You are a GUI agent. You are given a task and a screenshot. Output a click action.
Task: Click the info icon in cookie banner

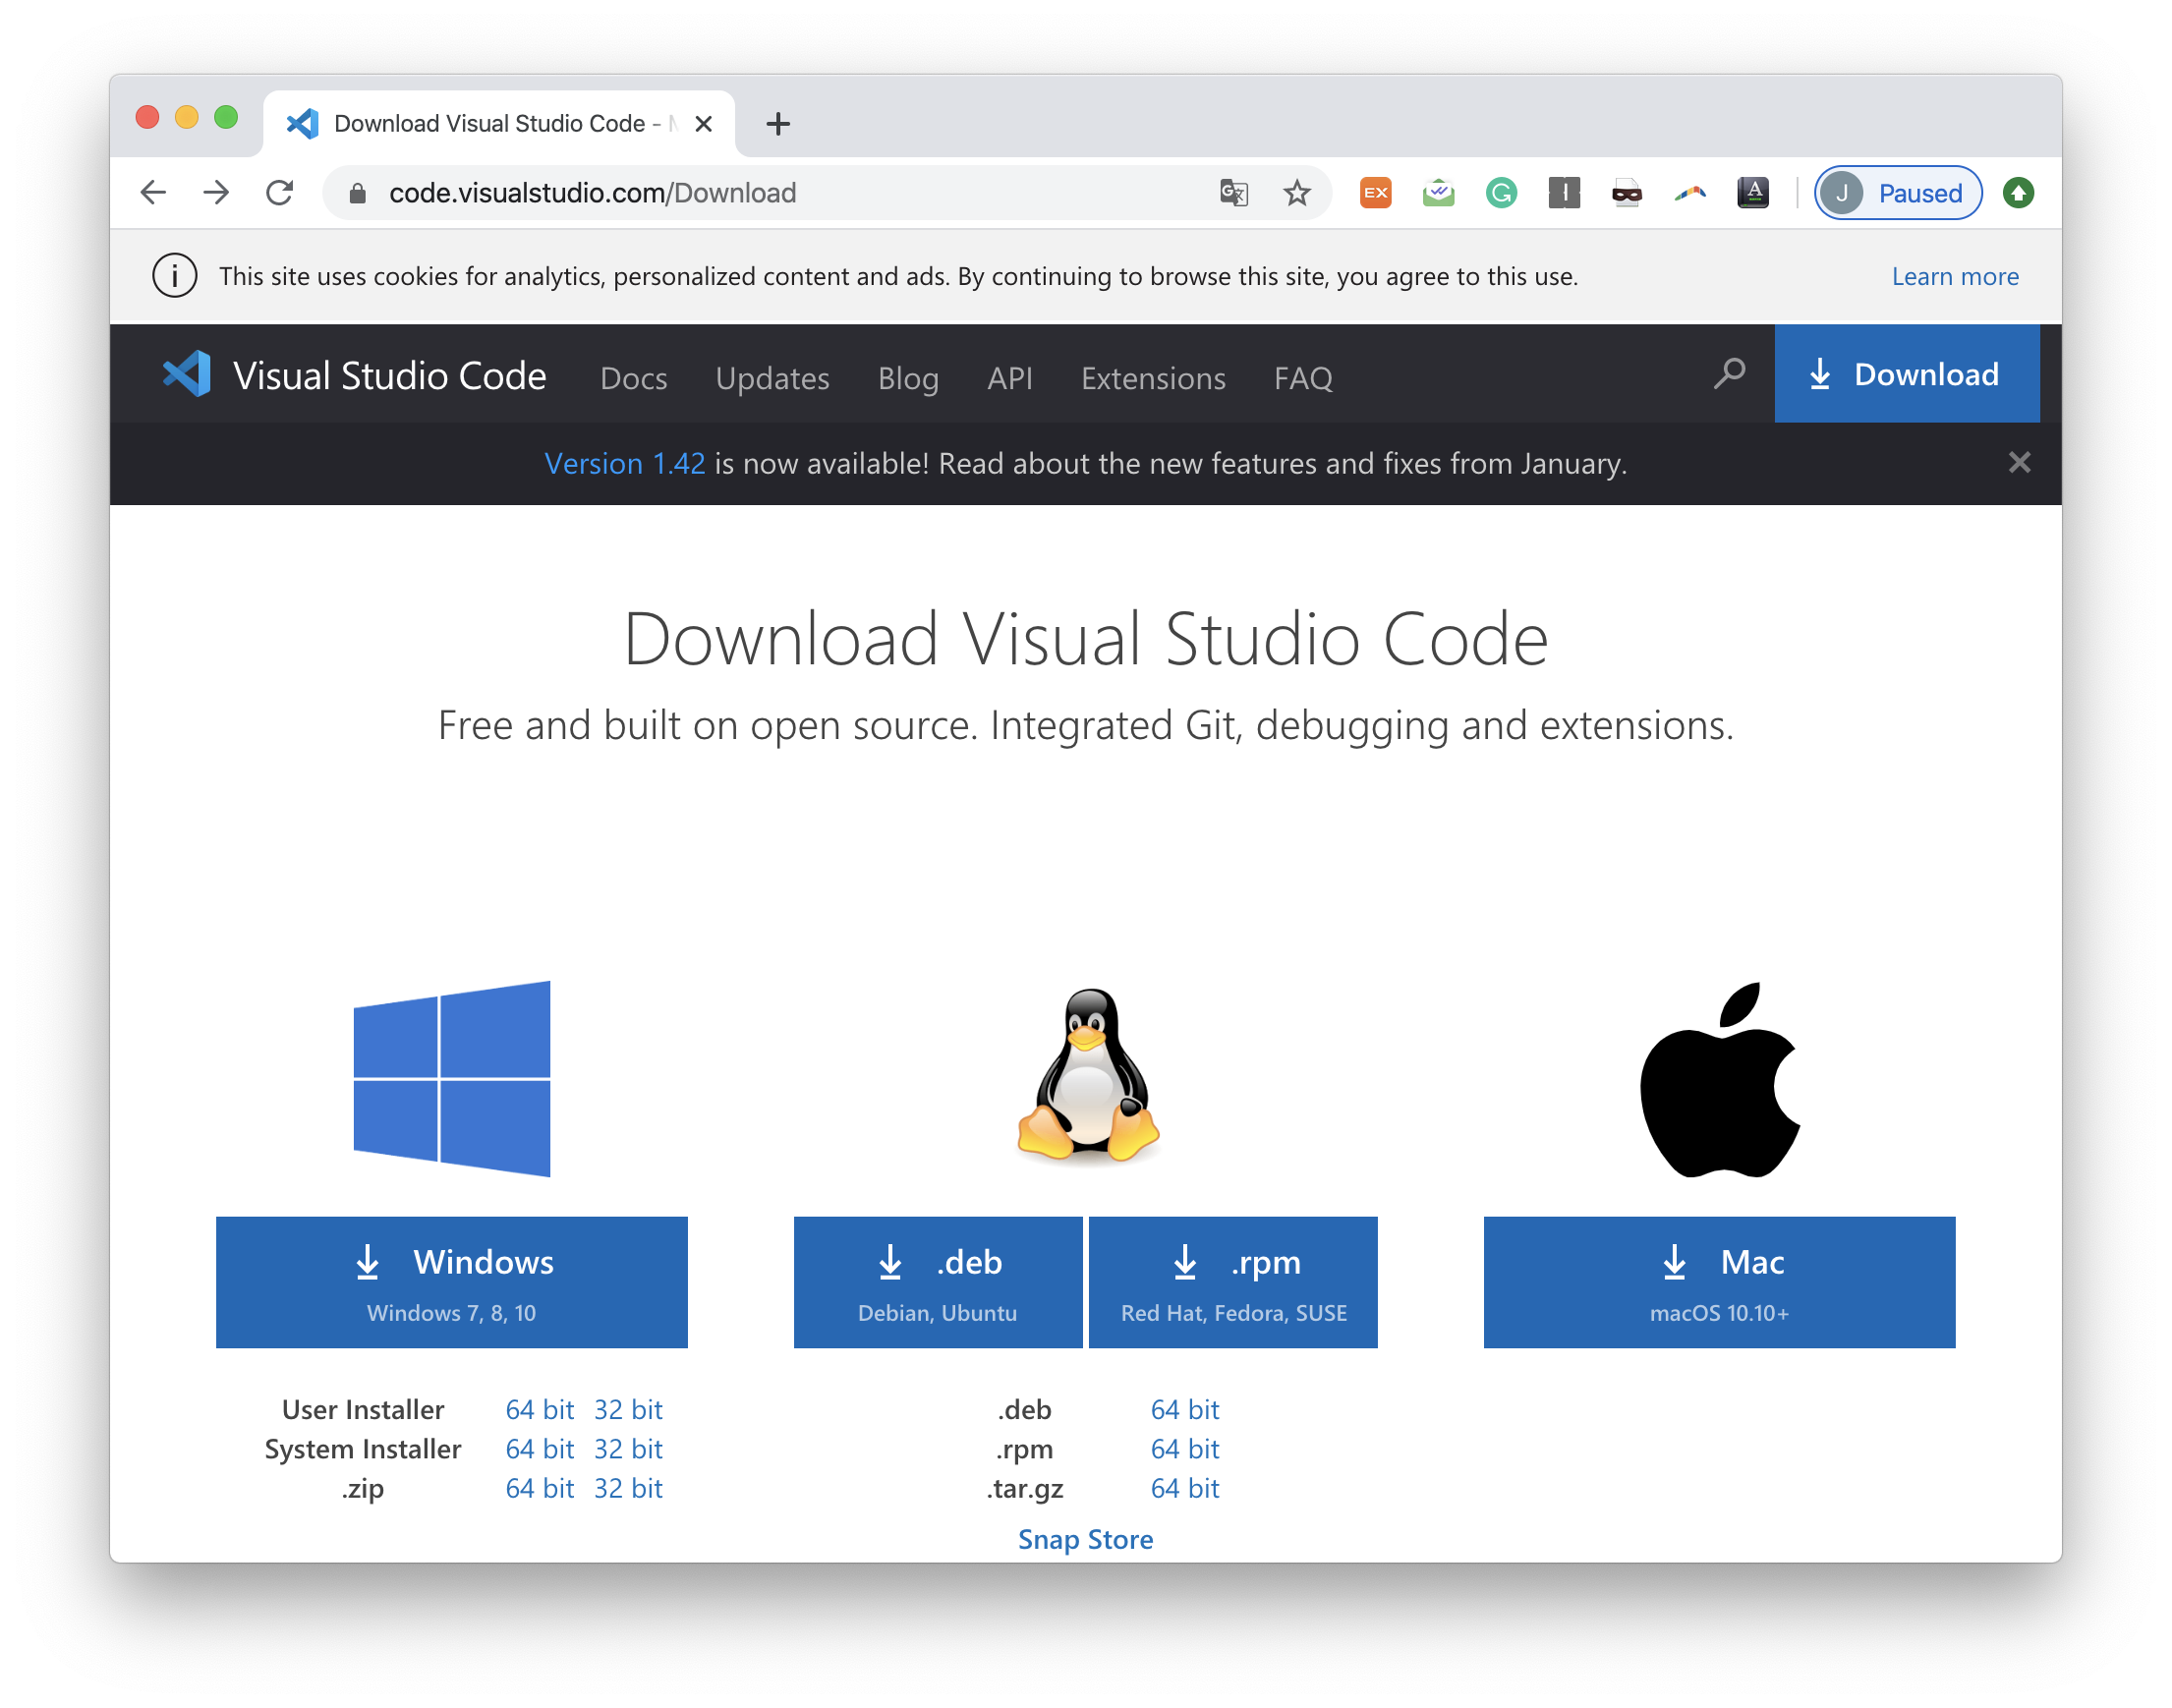pyautogui.click(x=174, y=276)
